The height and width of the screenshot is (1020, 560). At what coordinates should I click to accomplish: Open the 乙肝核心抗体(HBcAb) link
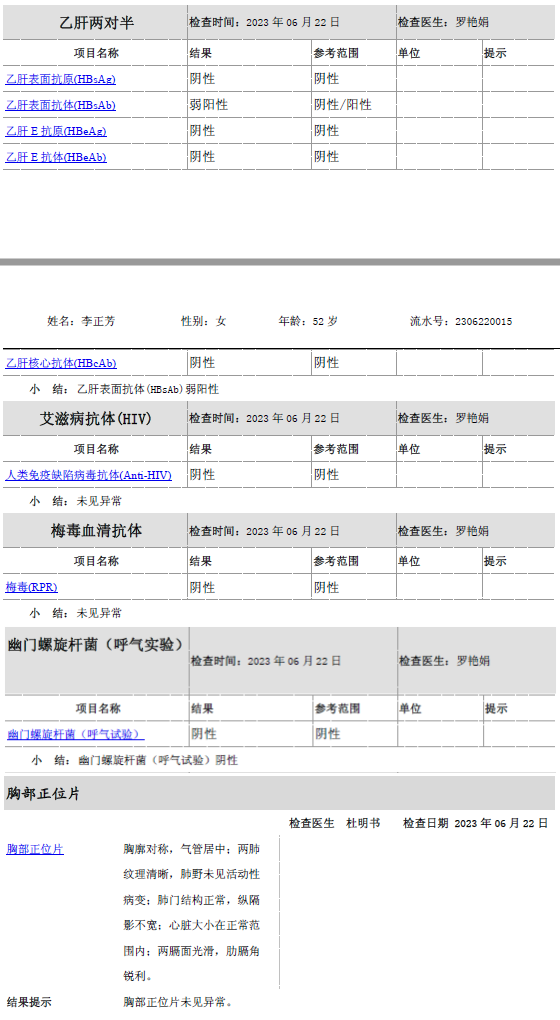coord(61,364)
